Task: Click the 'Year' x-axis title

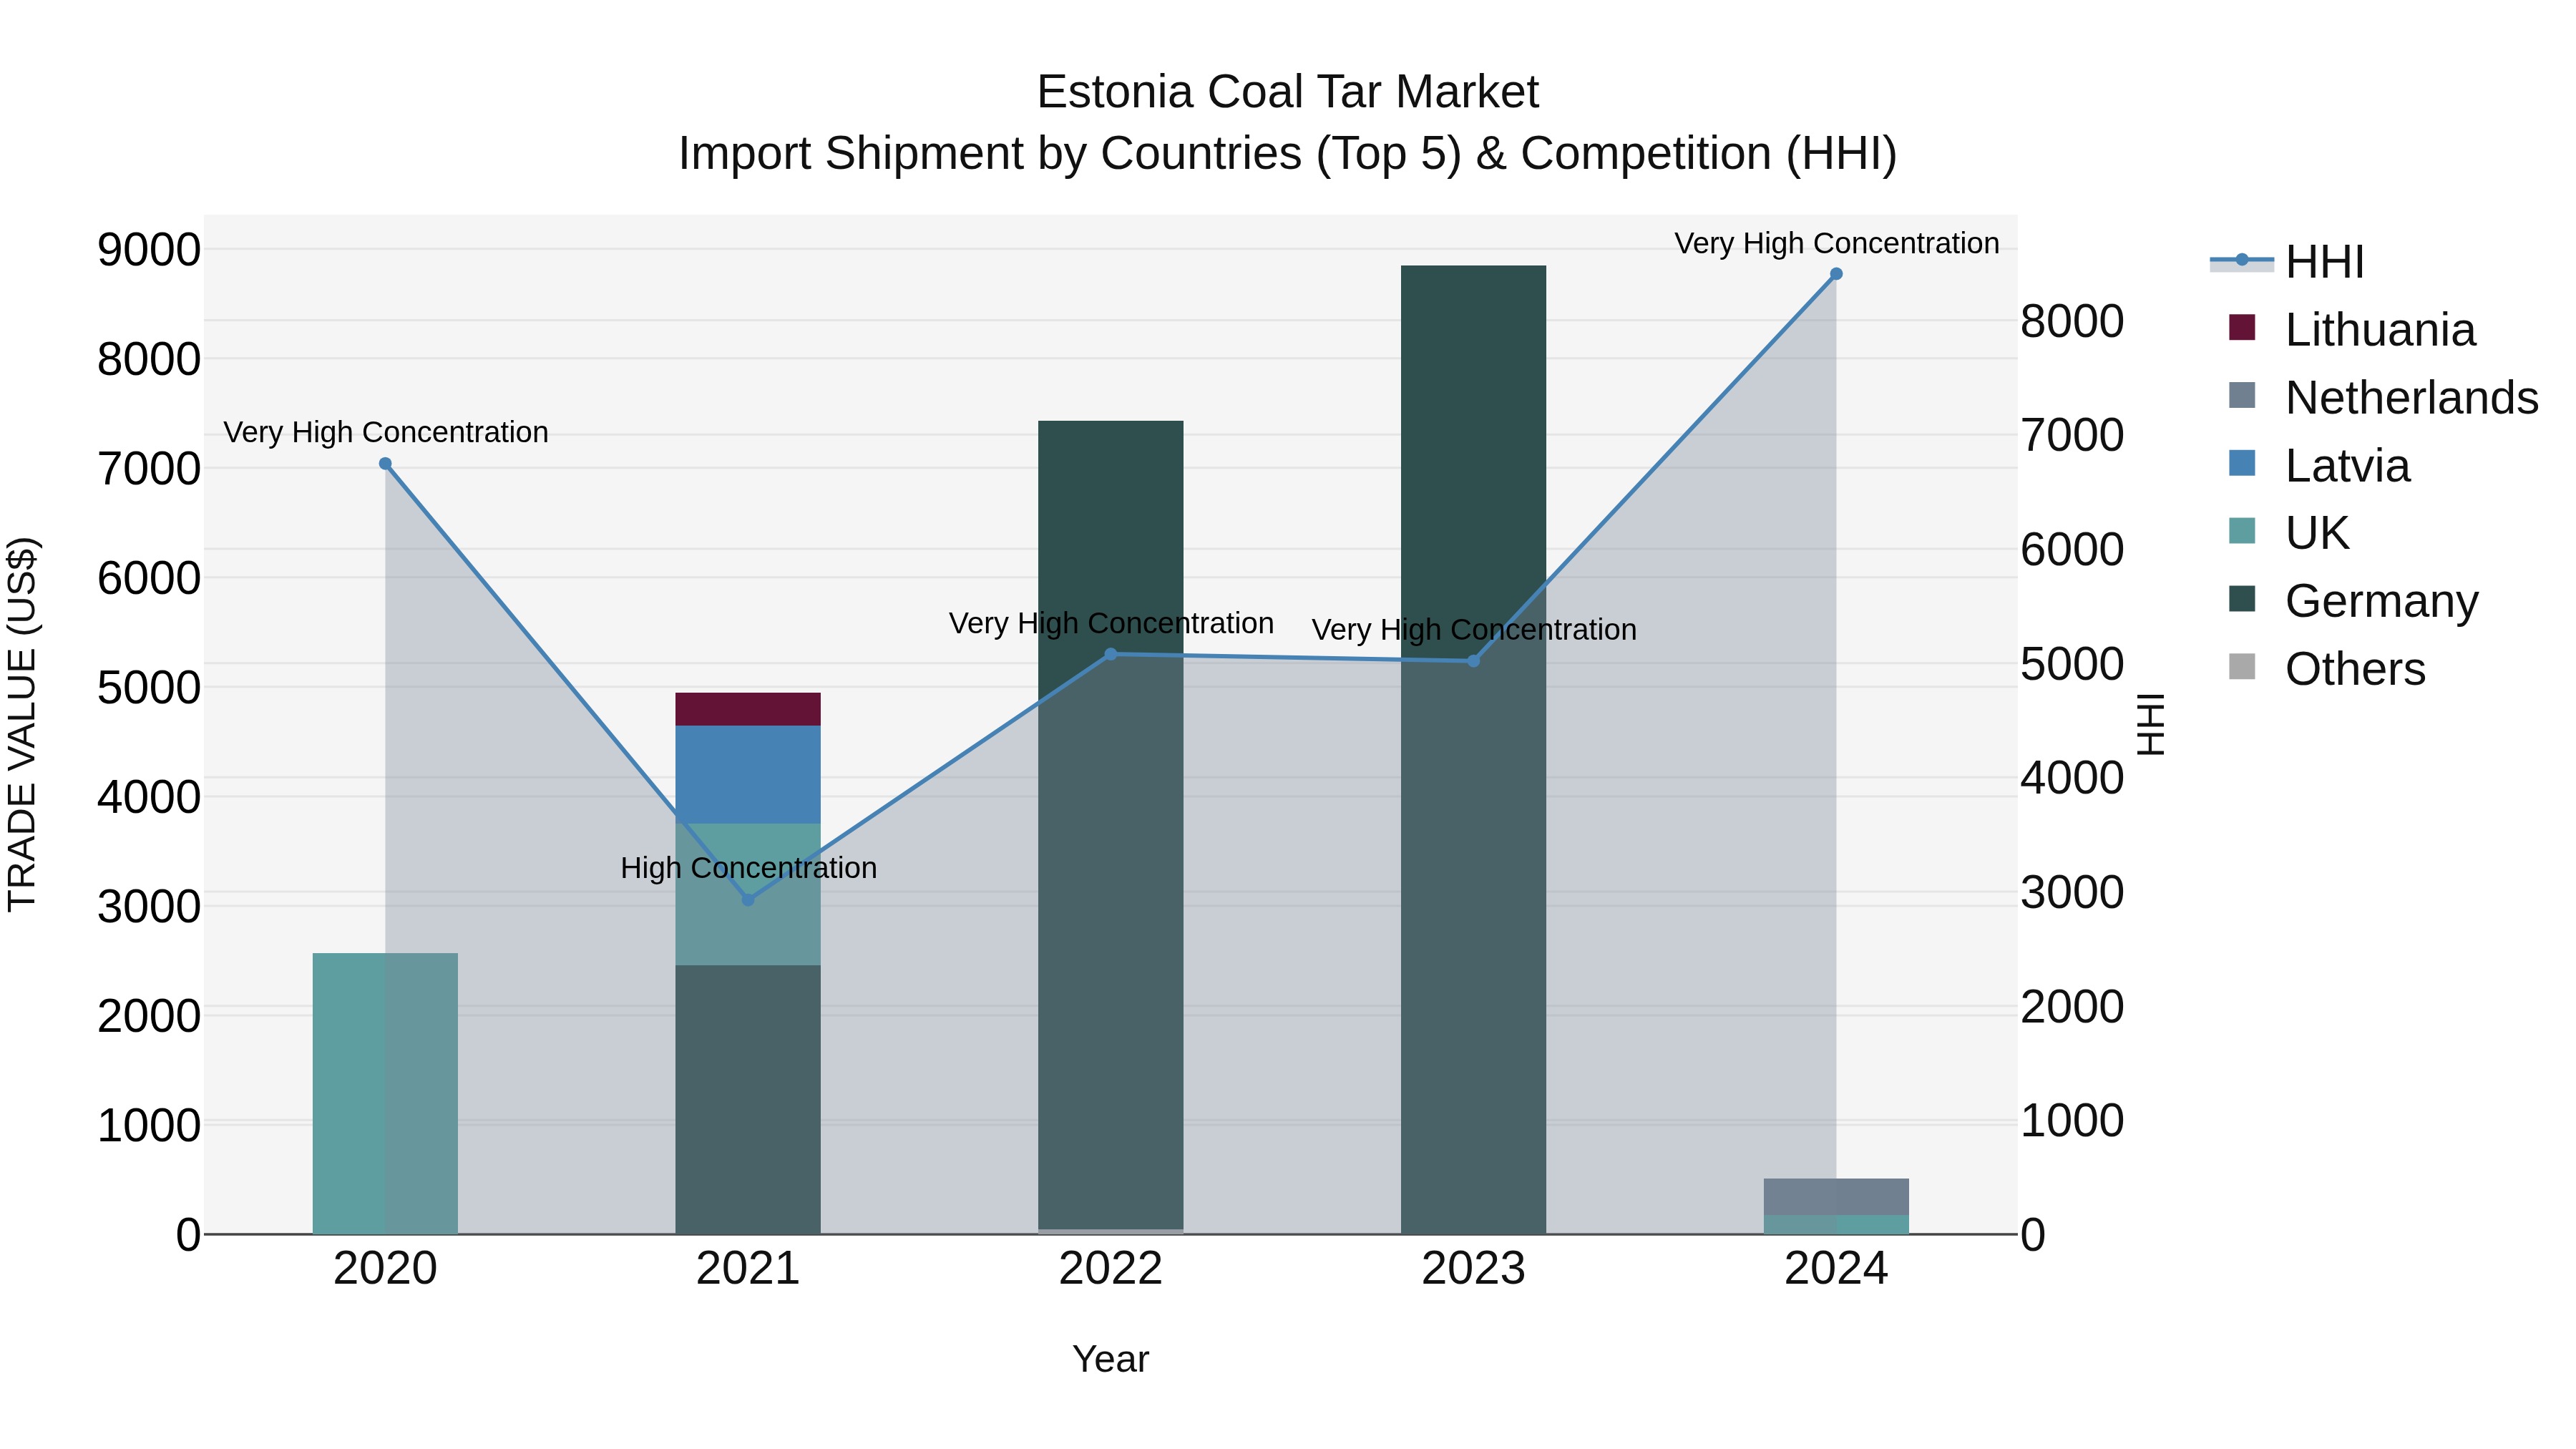Action: coord(1110,1360)
